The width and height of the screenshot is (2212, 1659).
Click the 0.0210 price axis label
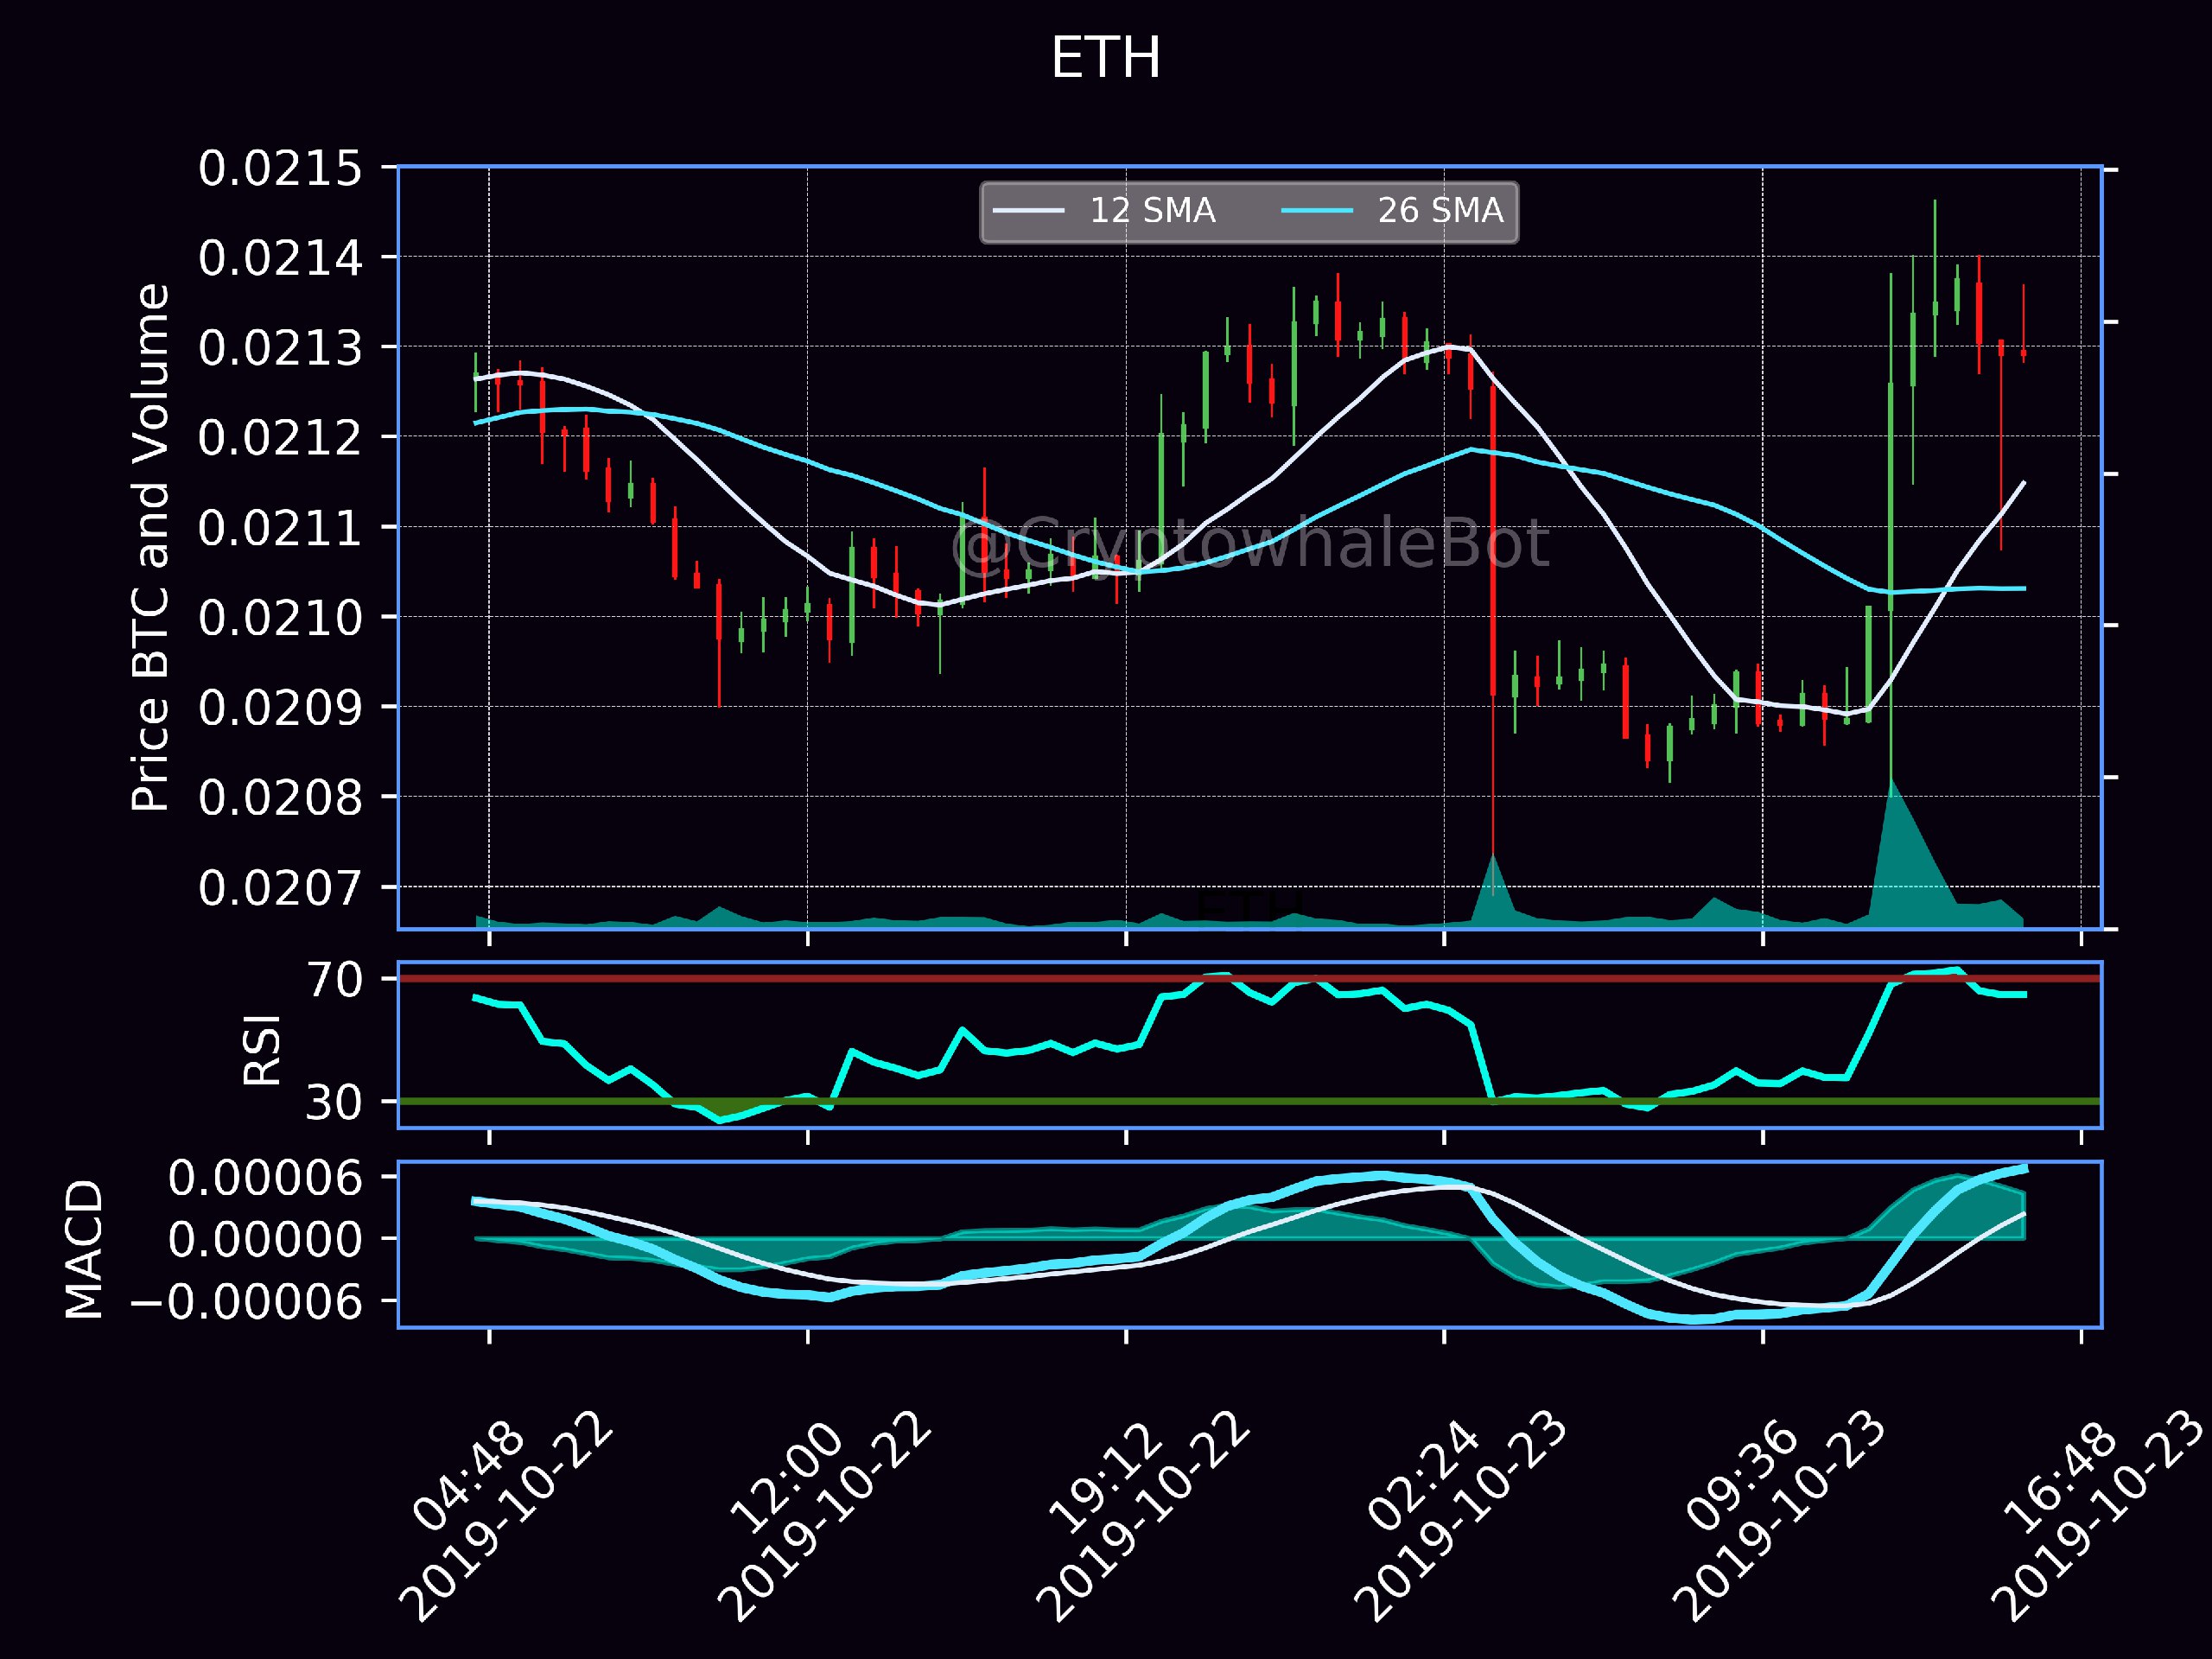point(280,618)
